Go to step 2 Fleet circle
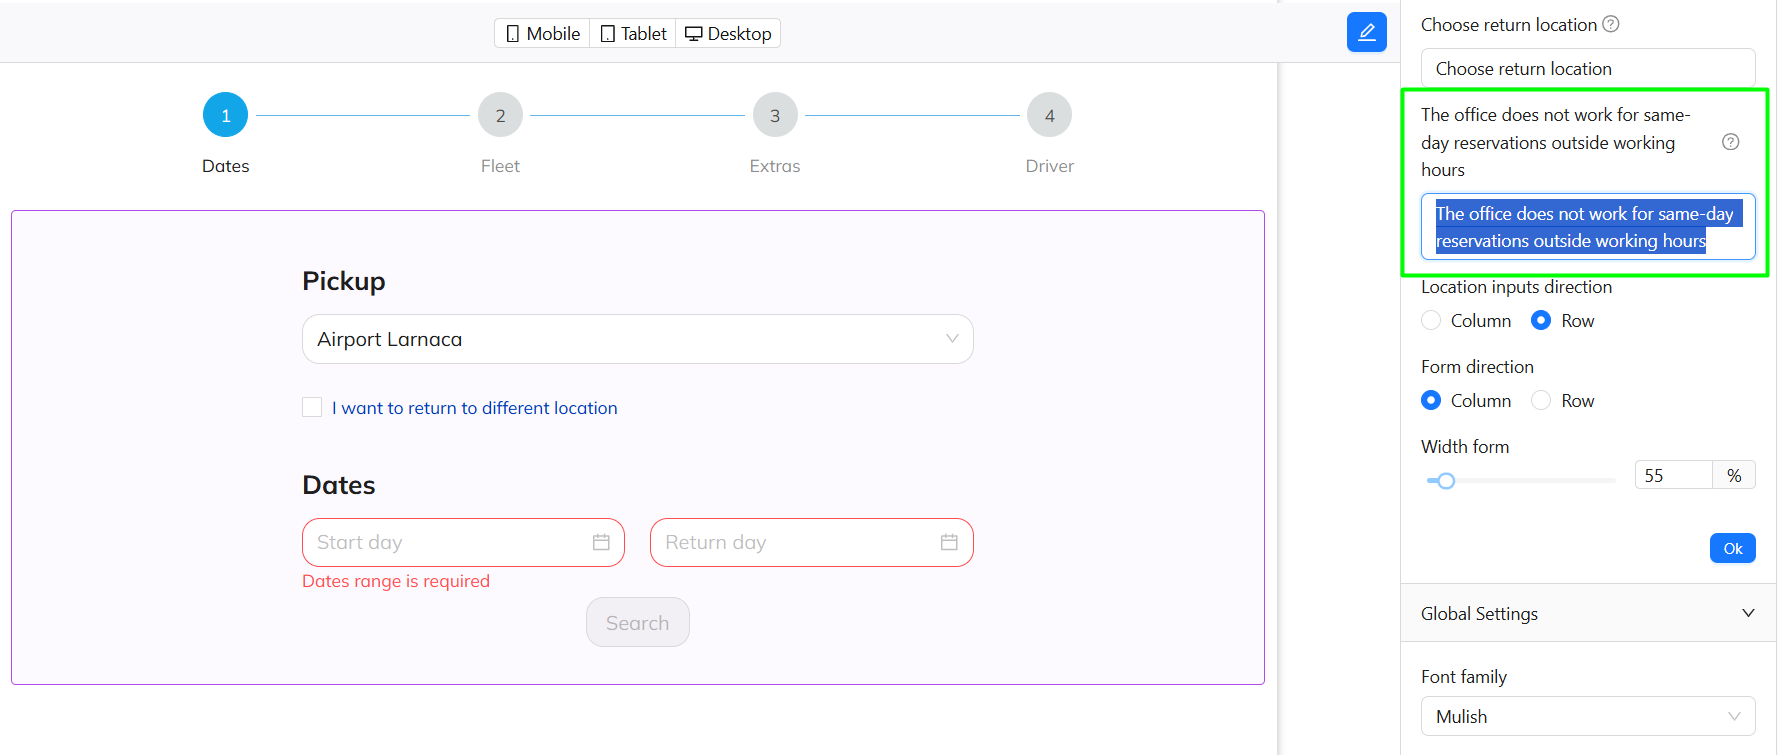This screenshot has width=1779, height=755. coord(500,116)
